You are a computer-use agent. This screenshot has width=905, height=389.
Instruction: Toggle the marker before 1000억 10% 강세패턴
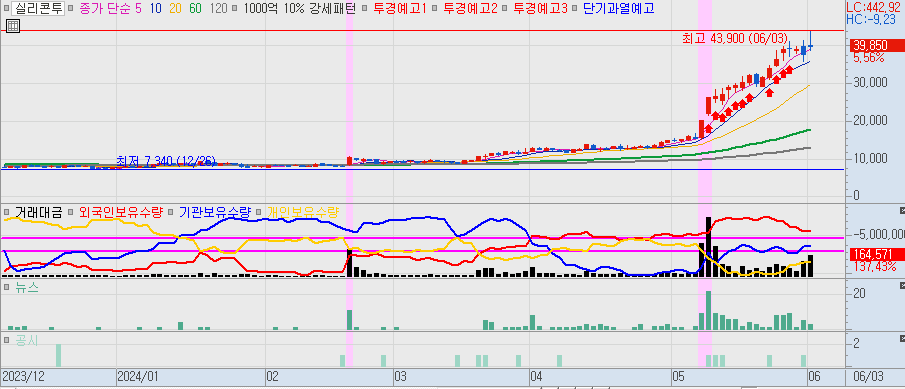(235, 9)
